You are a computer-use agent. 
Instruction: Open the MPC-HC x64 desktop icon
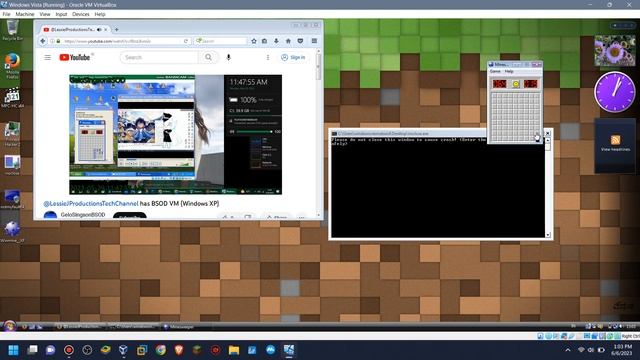point(12,98)
